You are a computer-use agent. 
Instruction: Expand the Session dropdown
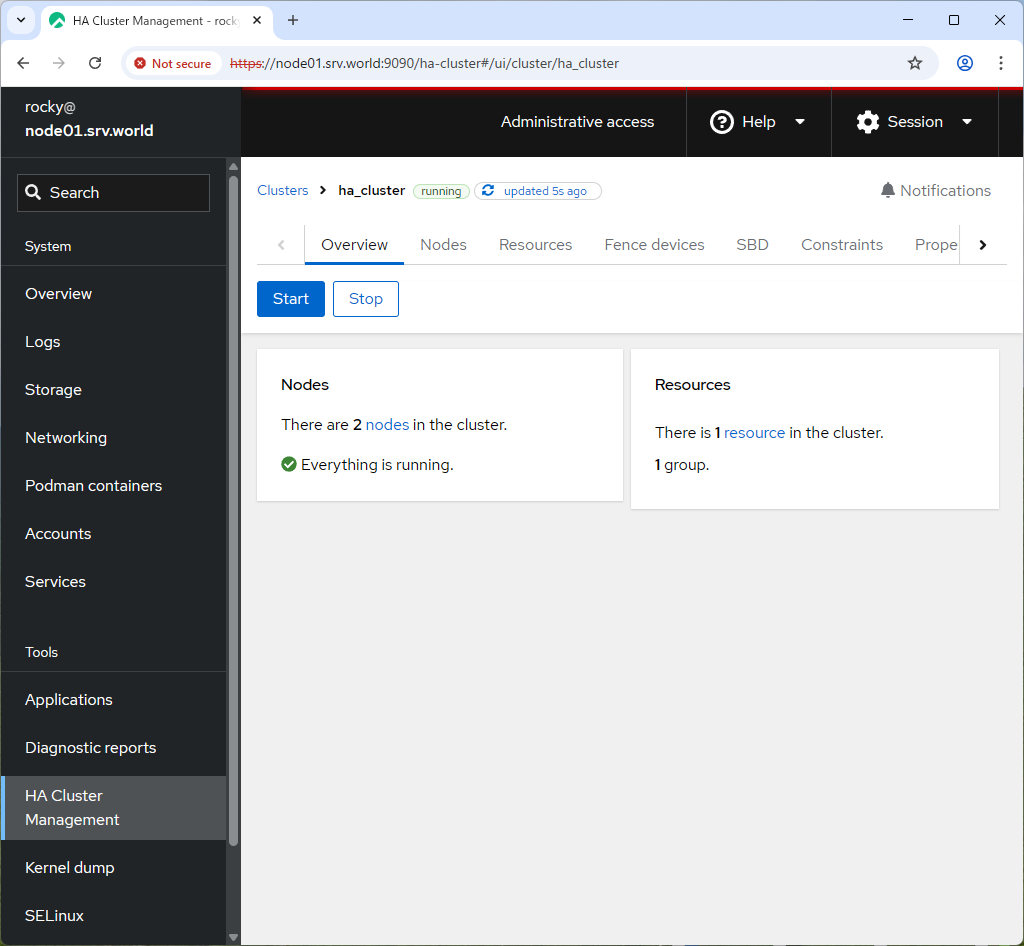click(x=967, y=122)
